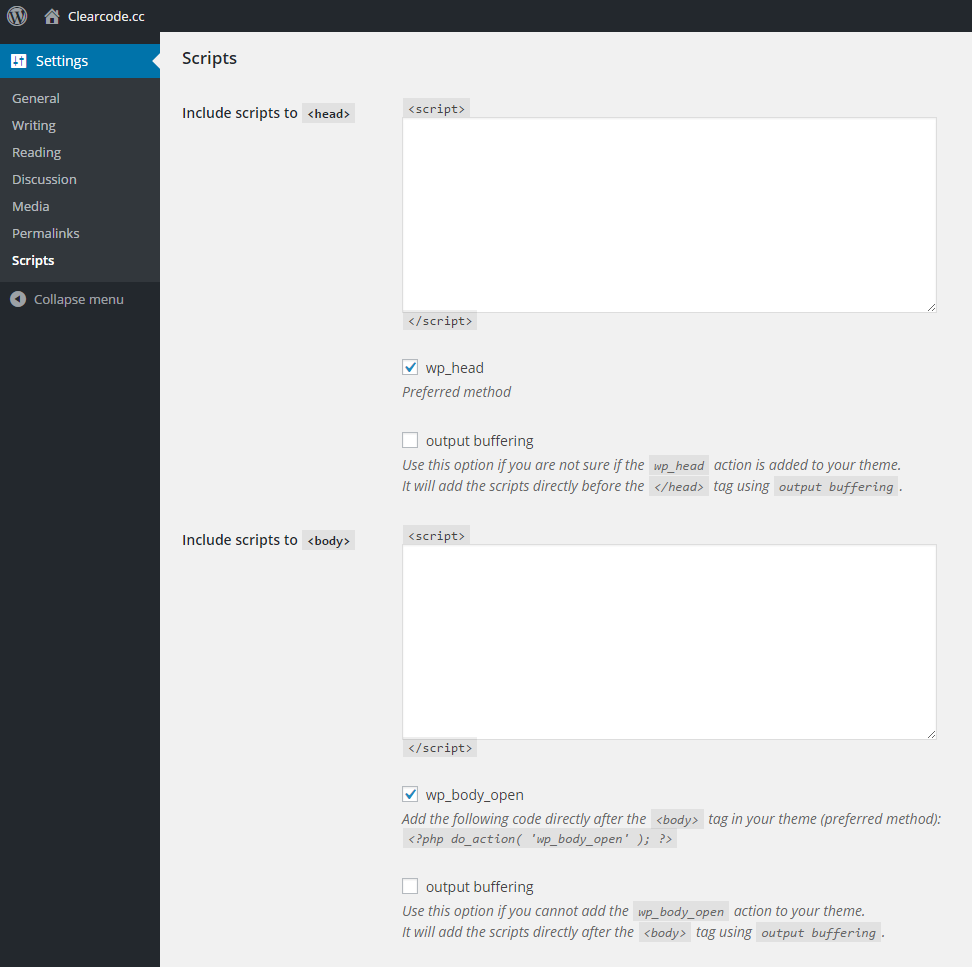
Task: Go to Discussion settings
Action: pyautogui.click(x=45, y=179)
